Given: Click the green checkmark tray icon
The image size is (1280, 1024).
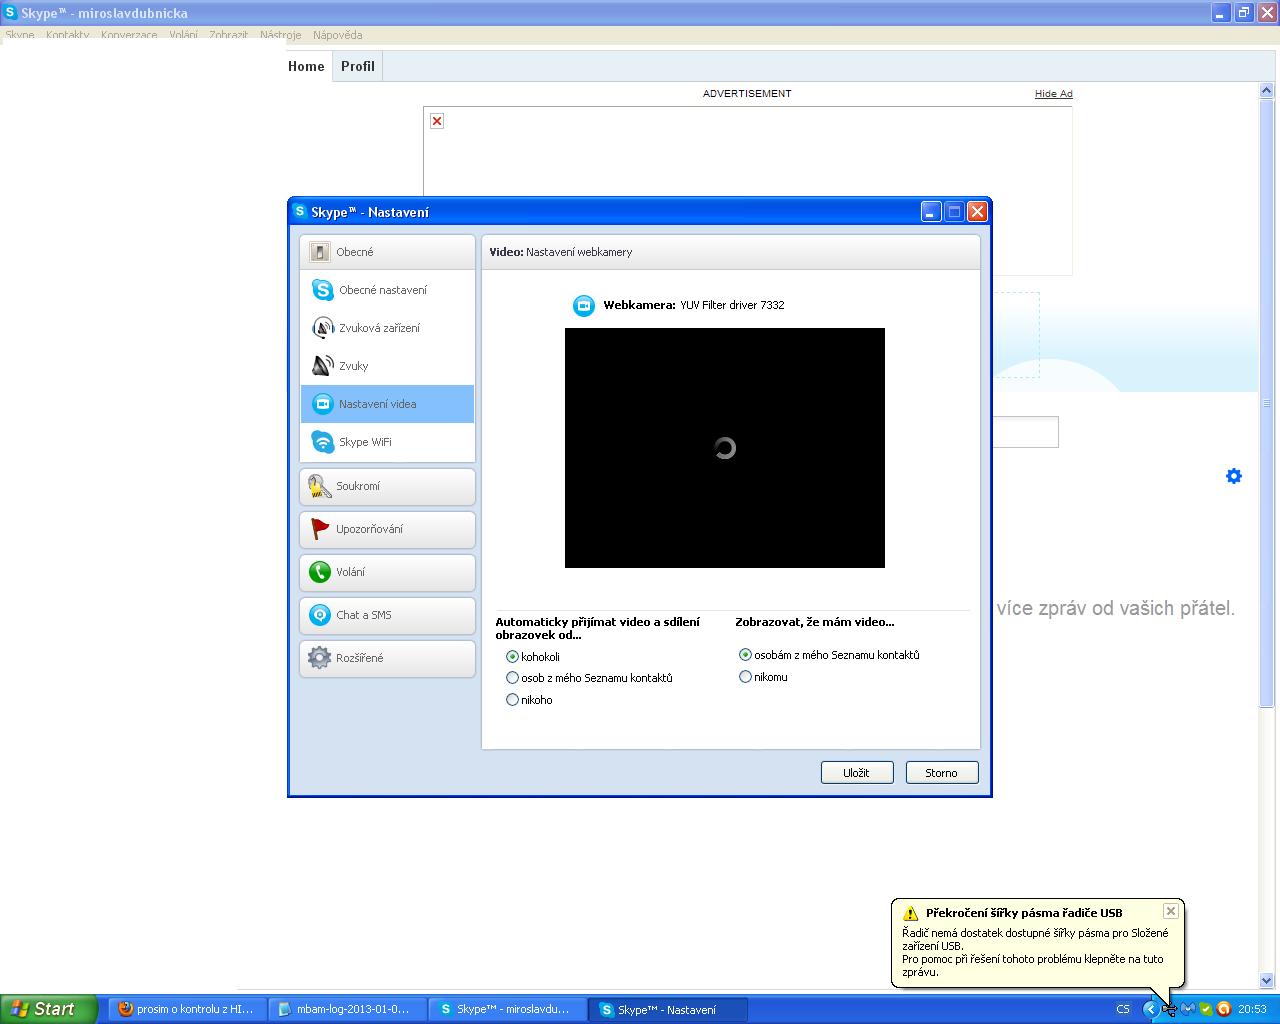Looking at the screenshot, I should 1206,1009.
